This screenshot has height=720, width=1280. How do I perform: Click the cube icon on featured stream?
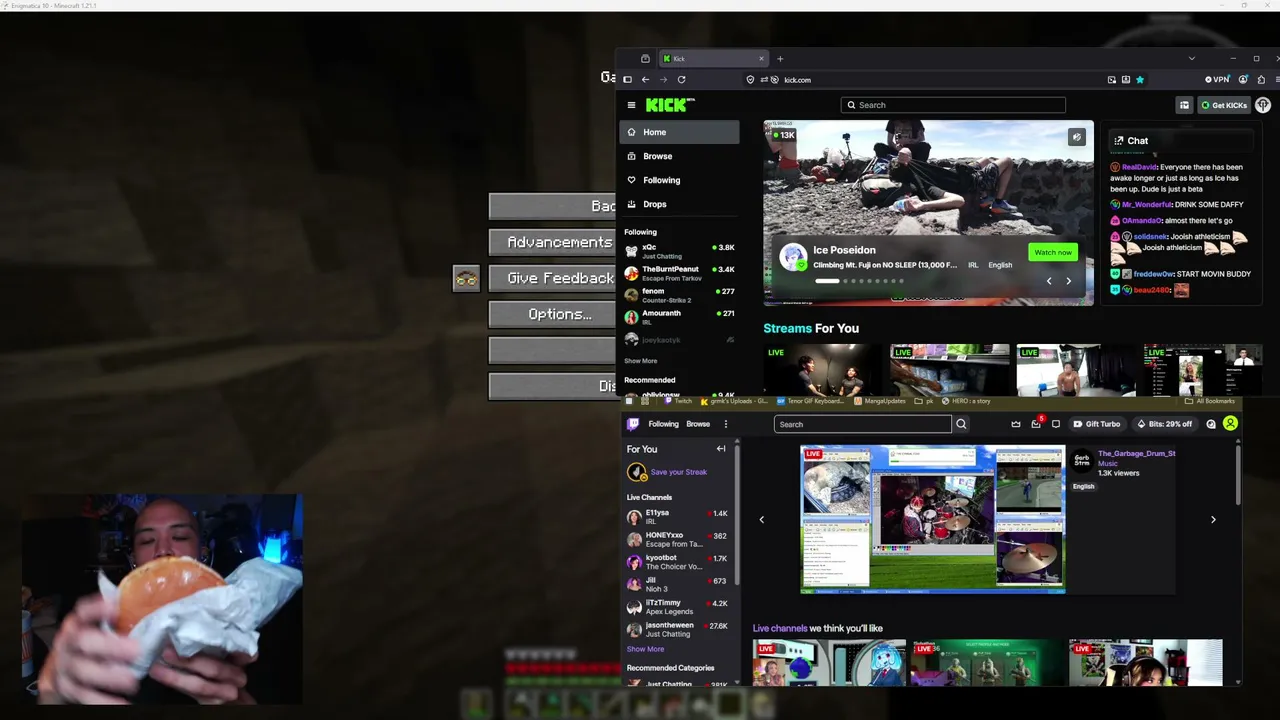point(1076,137)
